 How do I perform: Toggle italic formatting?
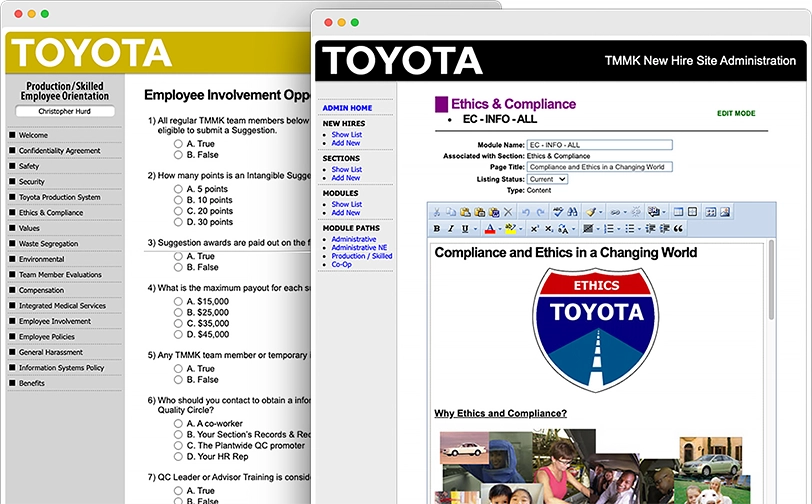(451, 228)
